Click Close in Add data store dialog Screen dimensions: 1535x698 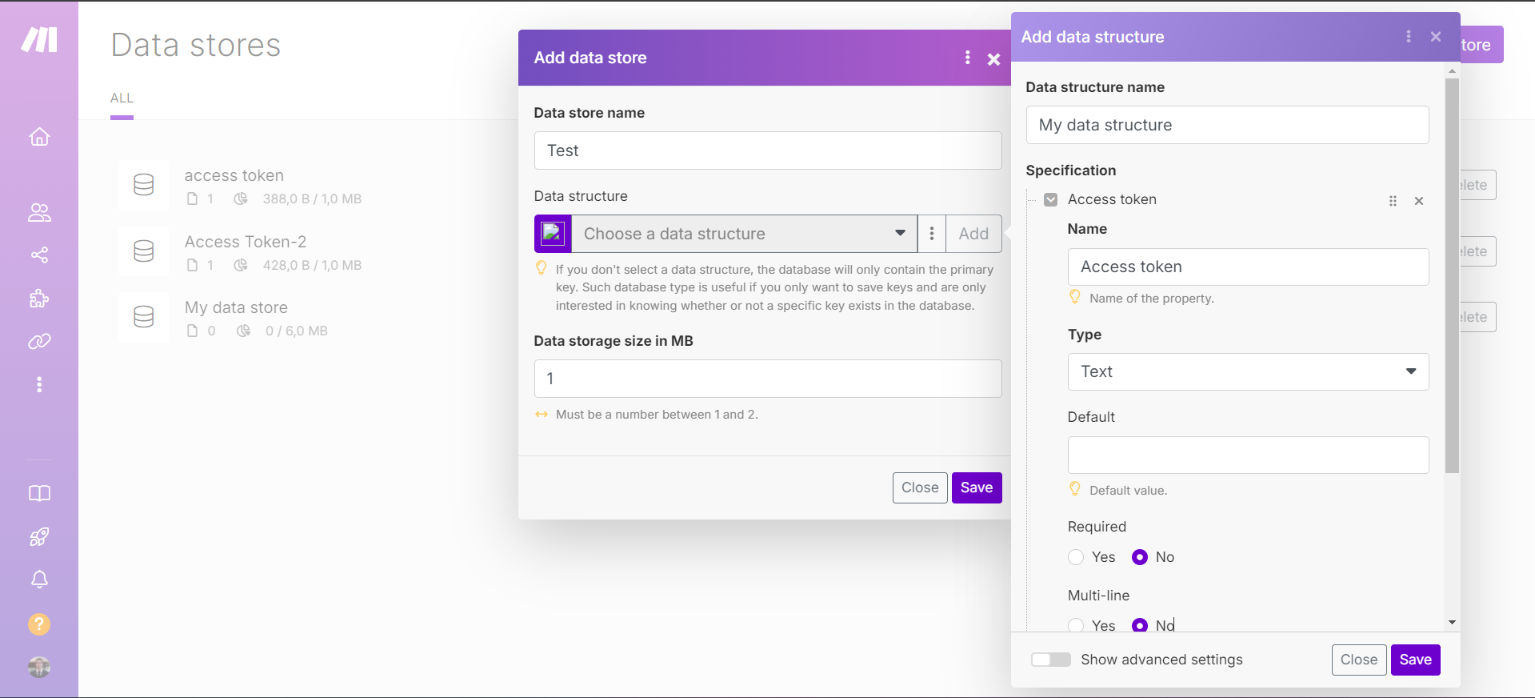point(920,488)
